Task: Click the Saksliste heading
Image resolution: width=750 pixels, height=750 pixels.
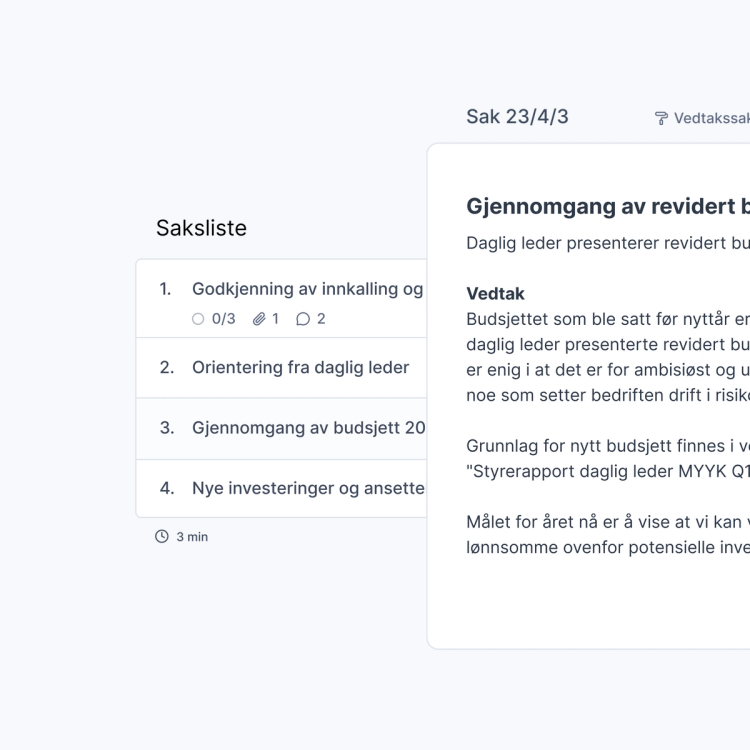Action: click(x=201, y=228)
